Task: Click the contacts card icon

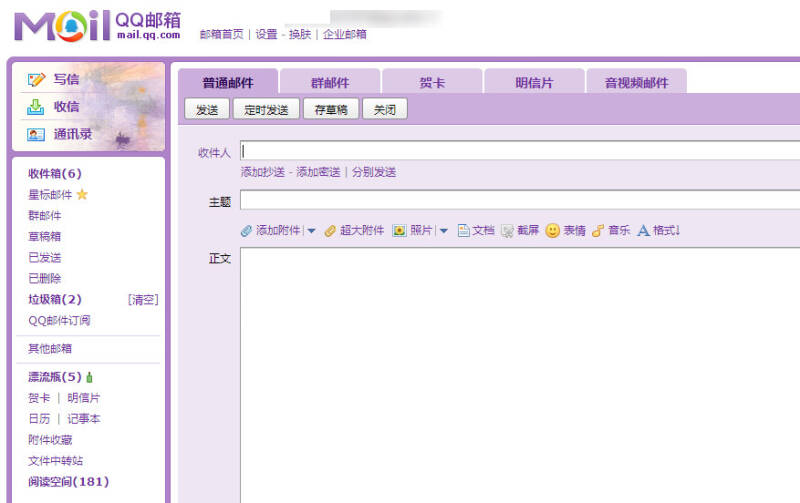Action: (x=36, y=135)
